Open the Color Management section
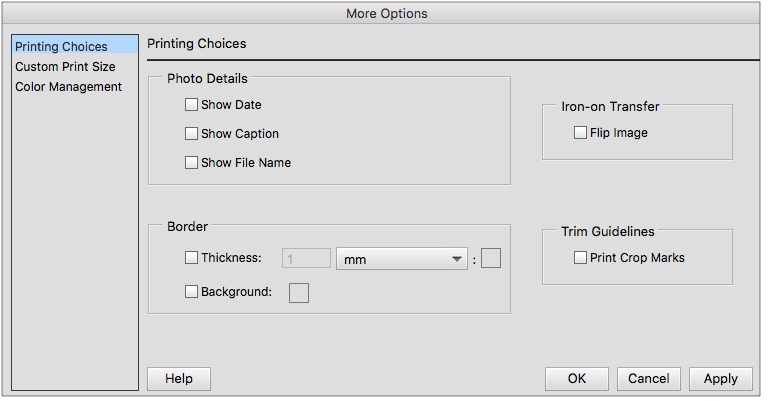This screenshot has width=775, height=401. [68, 87]
